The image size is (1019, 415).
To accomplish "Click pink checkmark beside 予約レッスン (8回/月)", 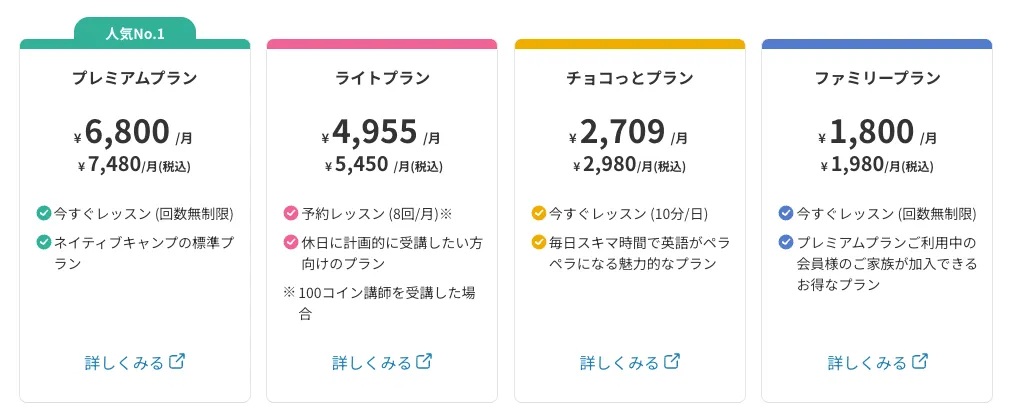I will (291, 213).
